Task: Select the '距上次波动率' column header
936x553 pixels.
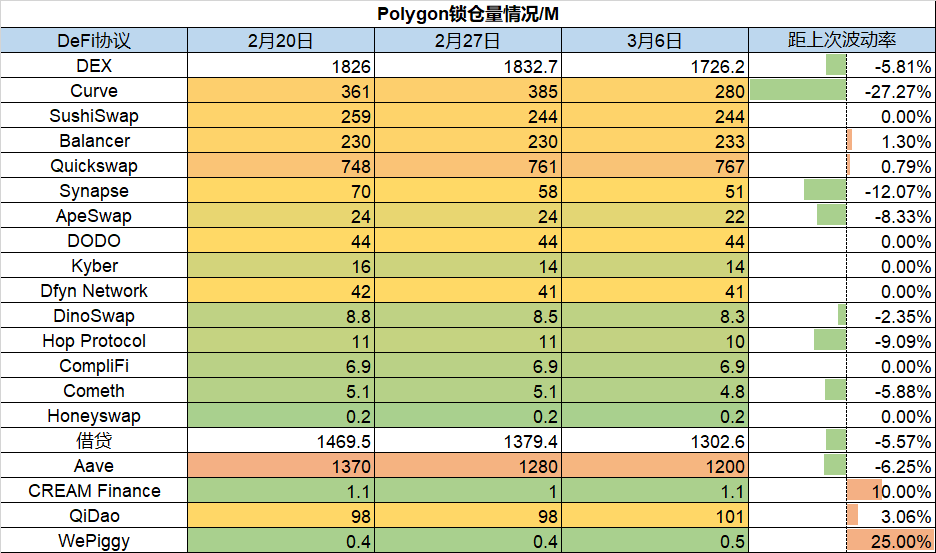Action: 842,40
